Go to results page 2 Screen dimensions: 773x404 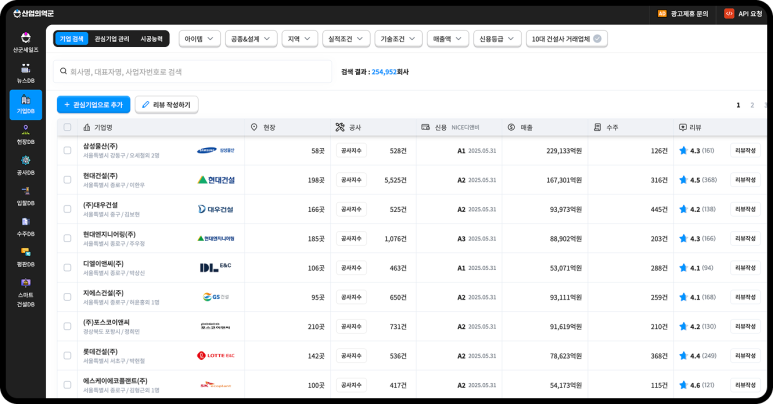(x=752, y=105)
